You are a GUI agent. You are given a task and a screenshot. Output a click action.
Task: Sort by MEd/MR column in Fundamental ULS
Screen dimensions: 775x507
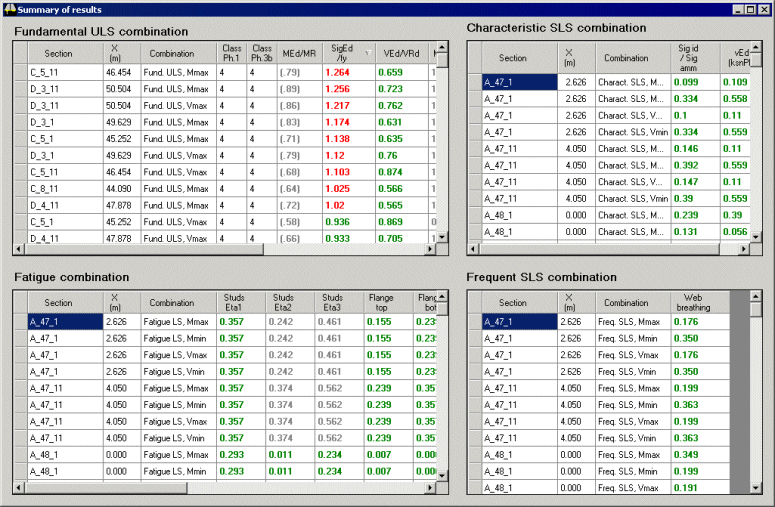coord(299,53)
